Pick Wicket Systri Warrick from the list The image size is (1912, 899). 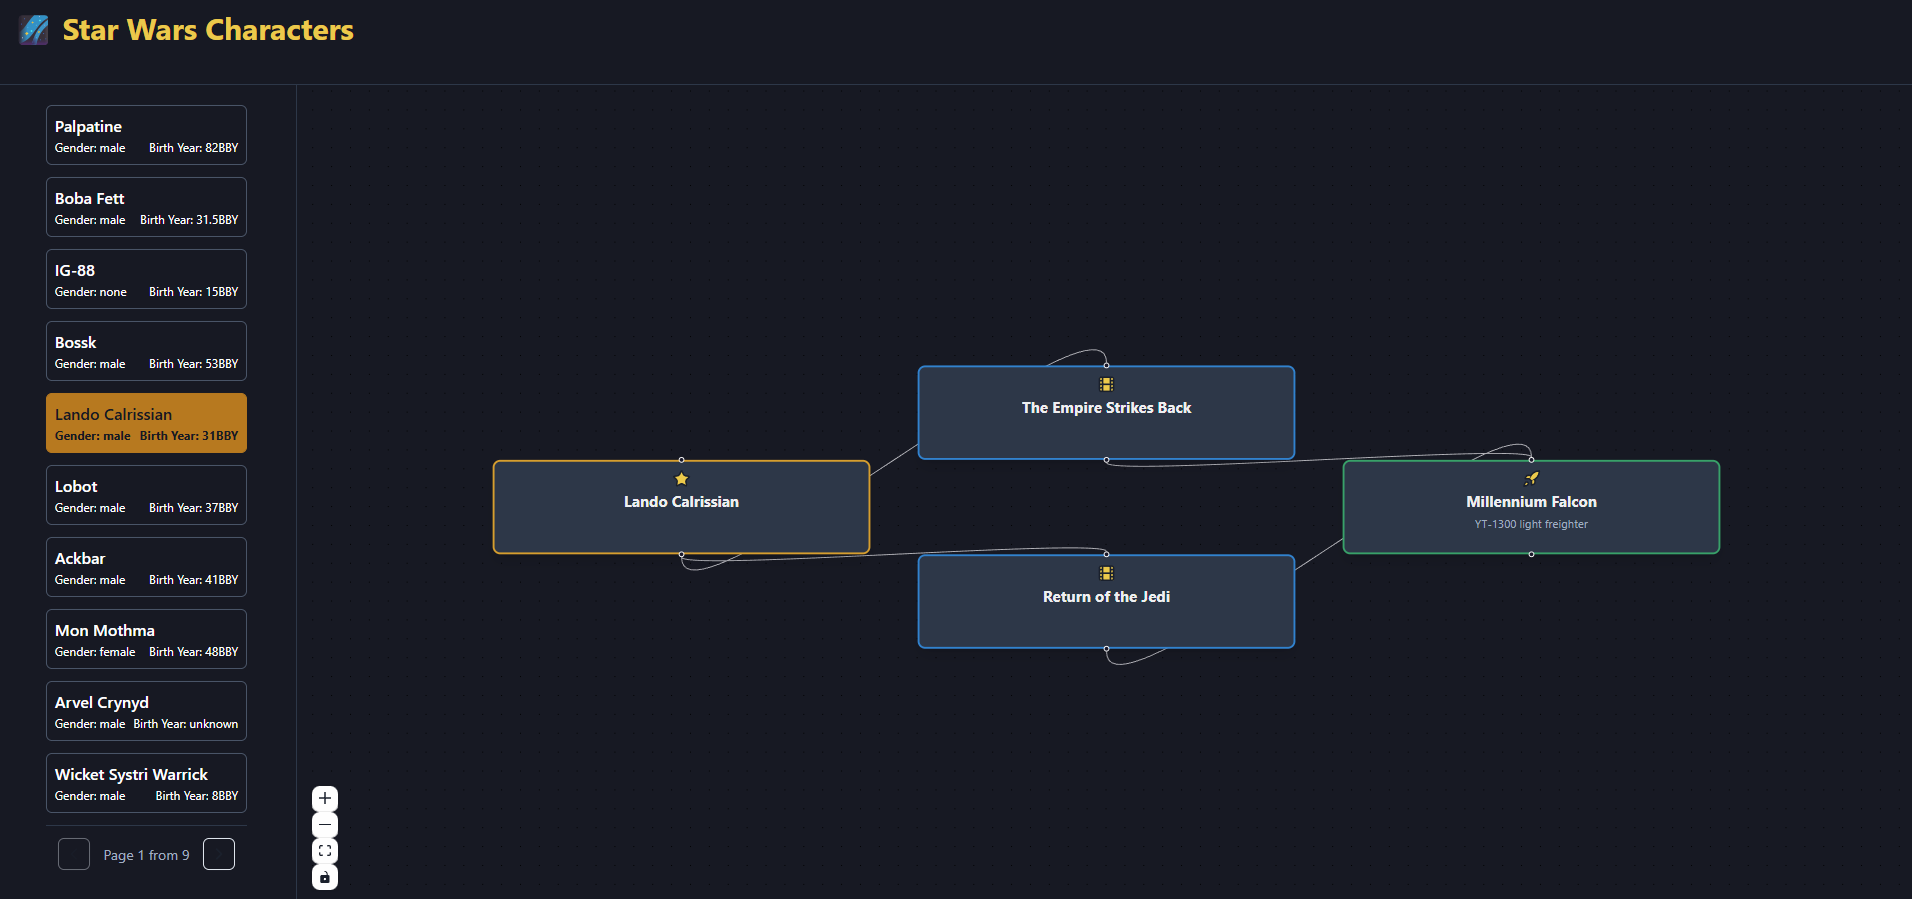(146, 783)
